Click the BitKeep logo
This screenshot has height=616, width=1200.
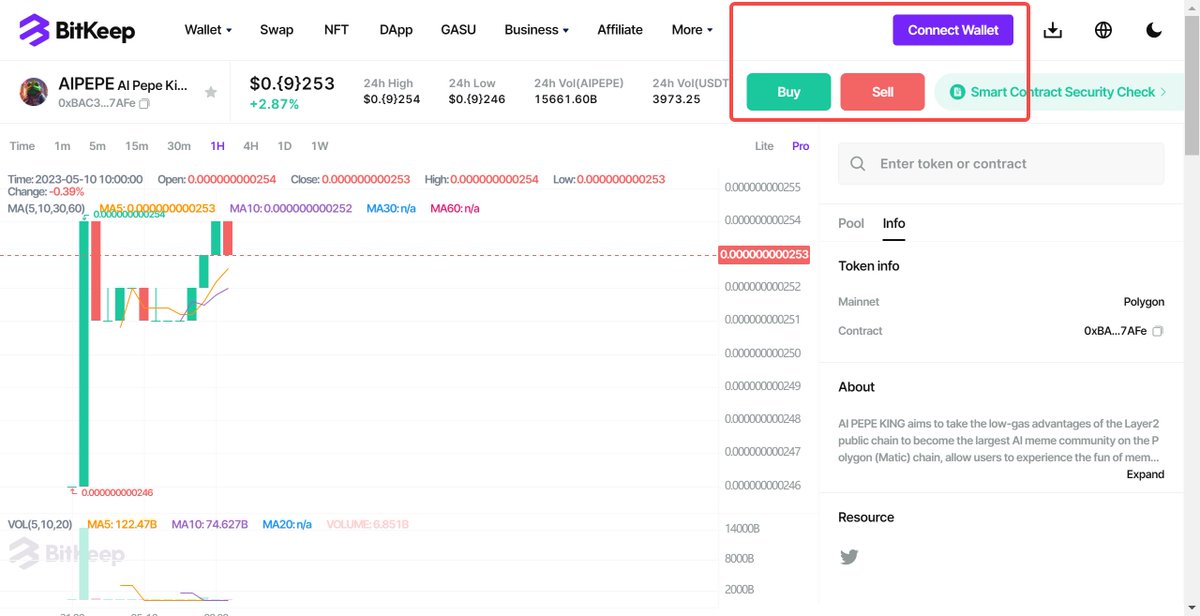77,30
